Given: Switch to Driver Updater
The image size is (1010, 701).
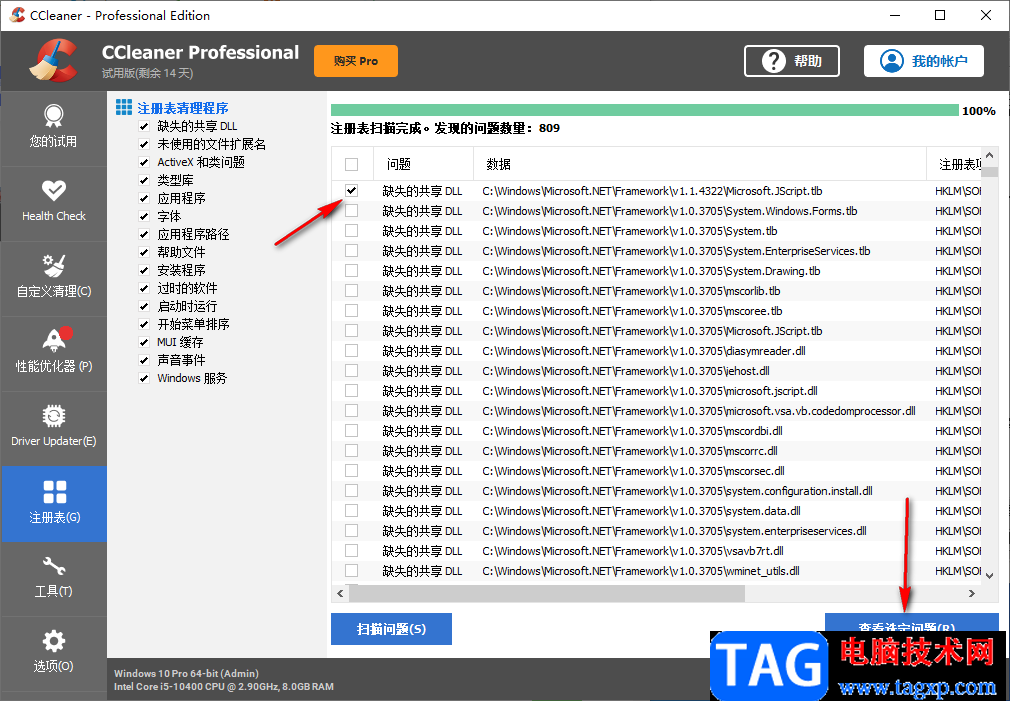Looking at the screenshot, I should point(54,427).
